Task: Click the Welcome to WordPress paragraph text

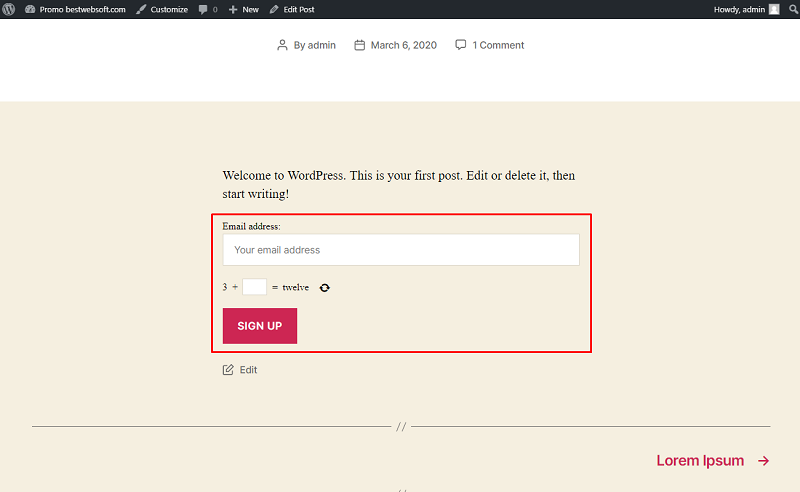Action: tap(399, 185)
